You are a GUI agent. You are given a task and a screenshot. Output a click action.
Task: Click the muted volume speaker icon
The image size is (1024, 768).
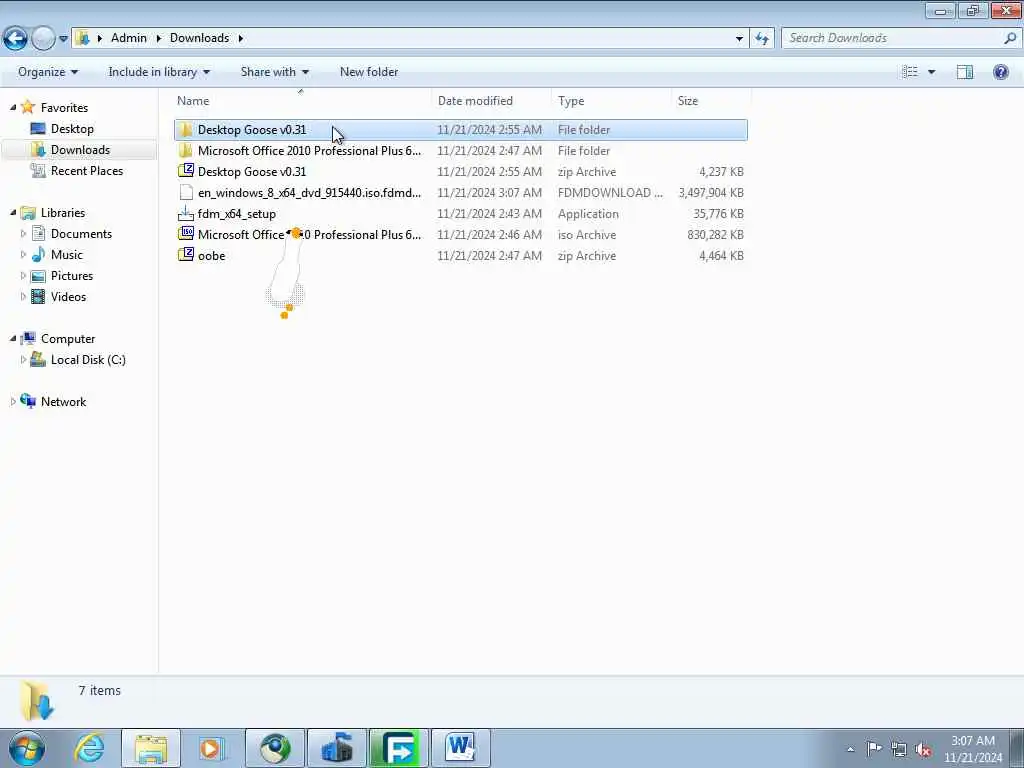923,750
